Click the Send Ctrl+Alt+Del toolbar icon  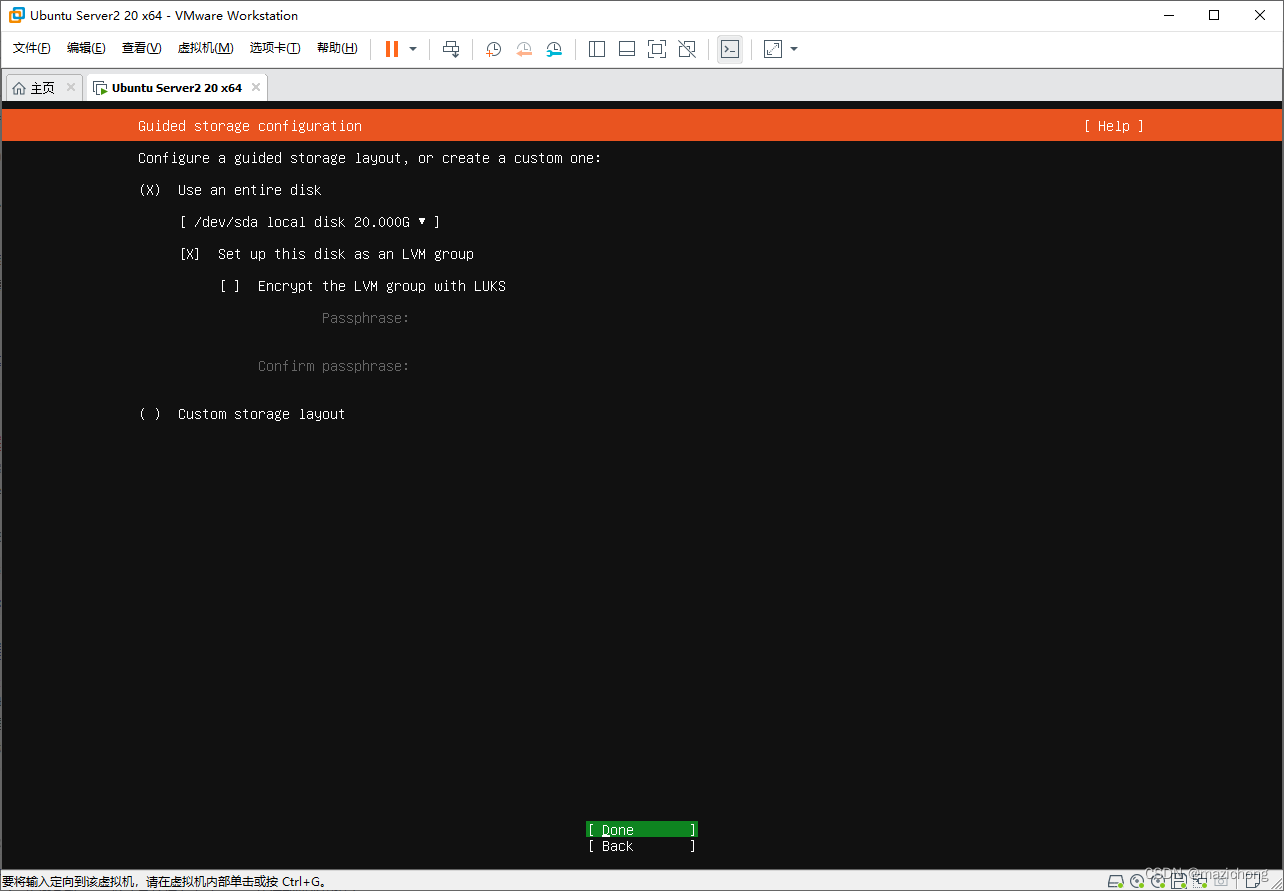point(451,49)
